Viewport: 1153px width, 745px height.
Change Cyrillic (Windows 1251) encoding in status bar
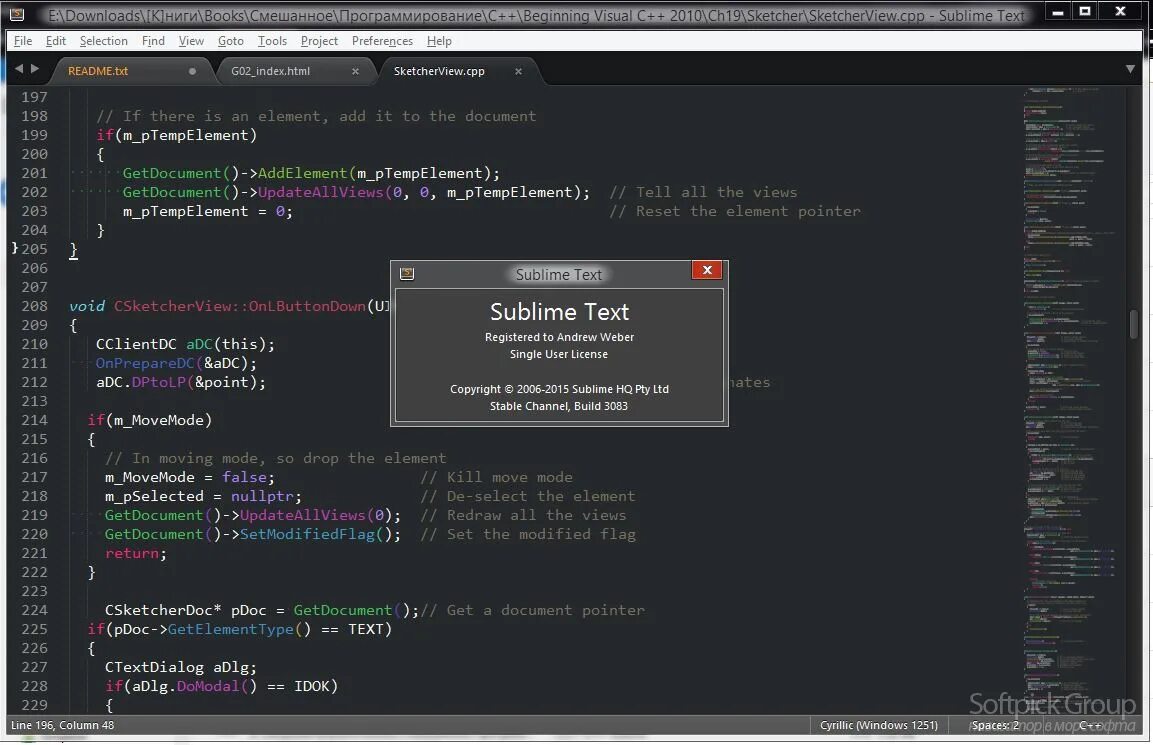(x=879, y=725)
